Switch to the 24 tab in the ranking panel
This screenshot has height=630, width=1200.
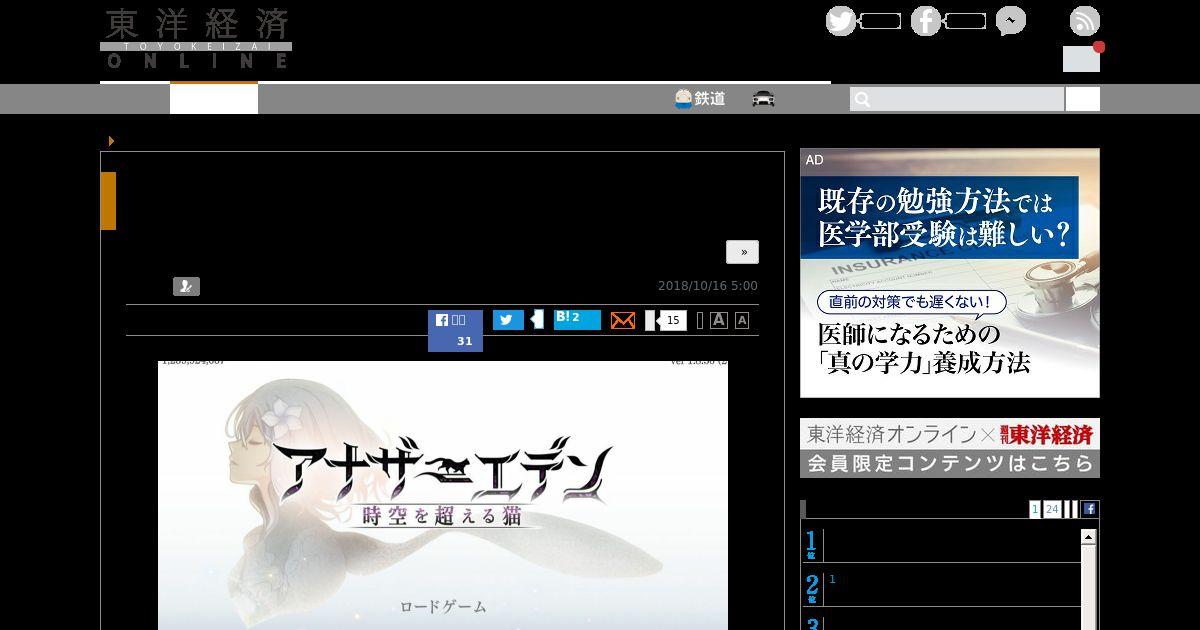point(1052,509)
